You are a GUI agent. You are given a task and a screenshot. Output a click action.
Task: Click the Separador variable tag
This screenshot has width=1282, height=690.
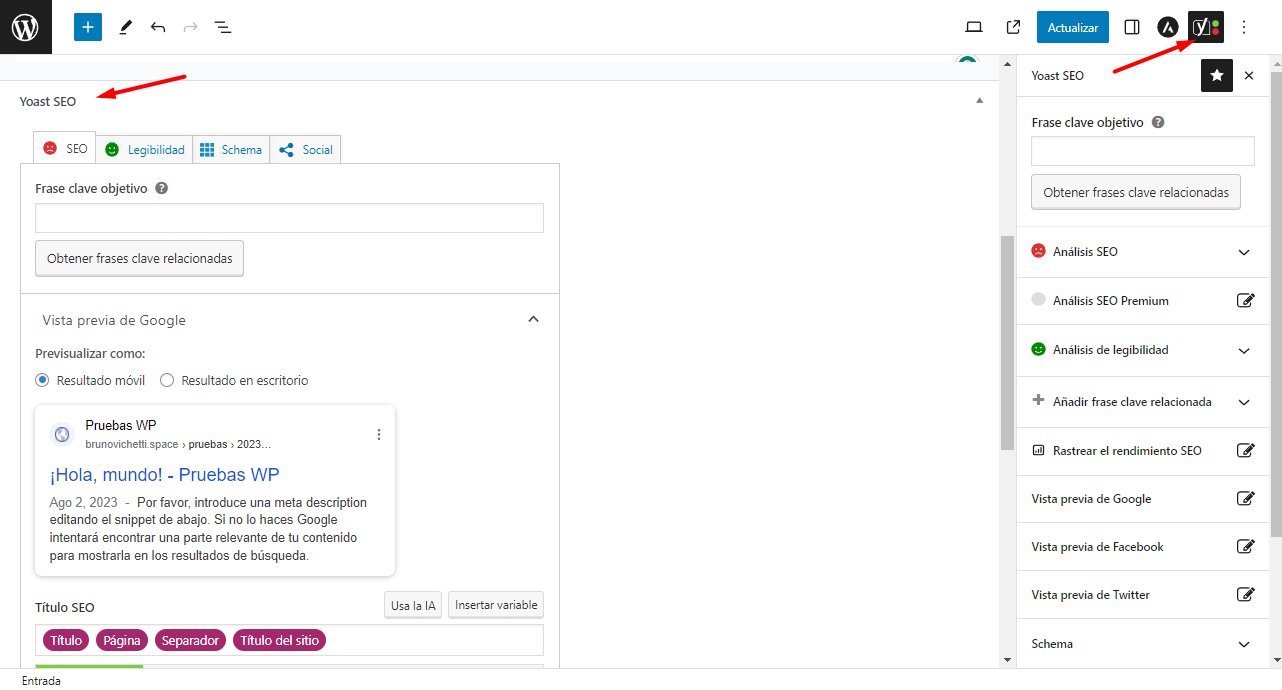pos(190,640)
